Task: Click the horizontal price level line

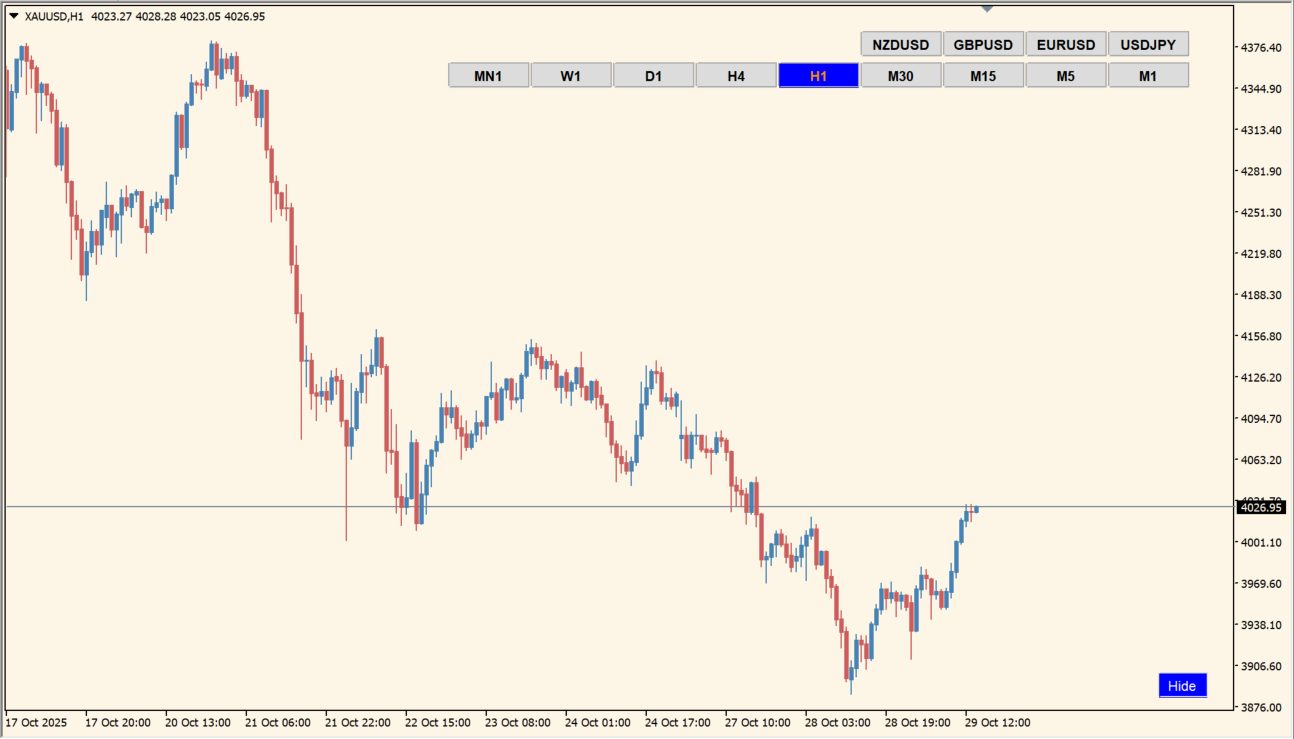Action: tap(600, 505)
